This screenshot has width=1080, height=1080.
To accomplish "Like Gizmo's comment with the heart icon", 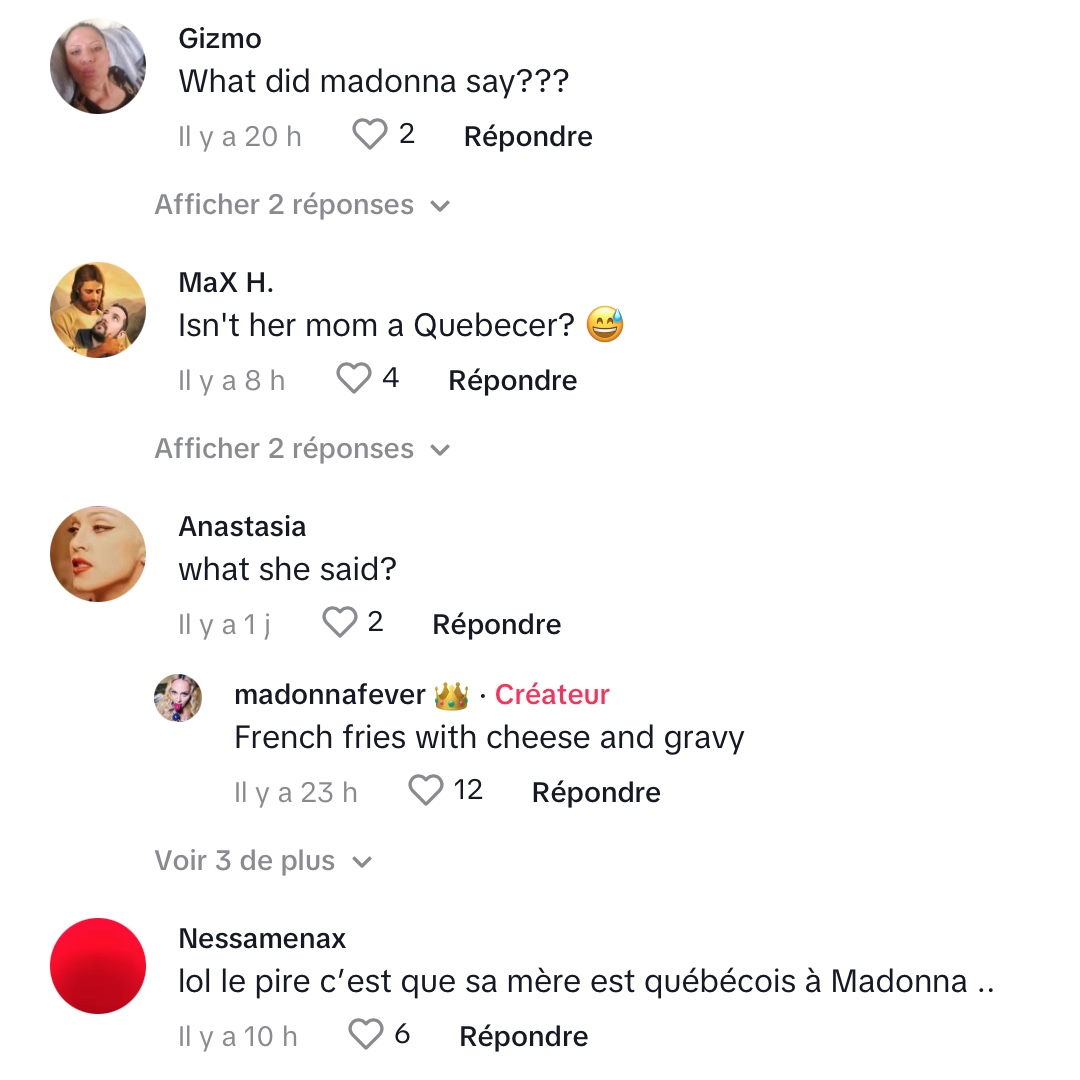I will [x=370, y=134].
